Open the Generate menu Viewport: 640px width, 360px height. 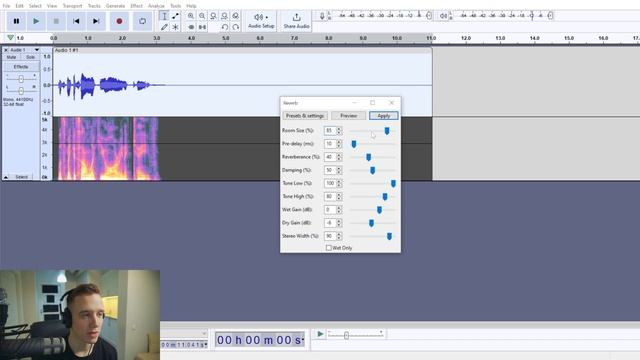[x=116, y=6]
